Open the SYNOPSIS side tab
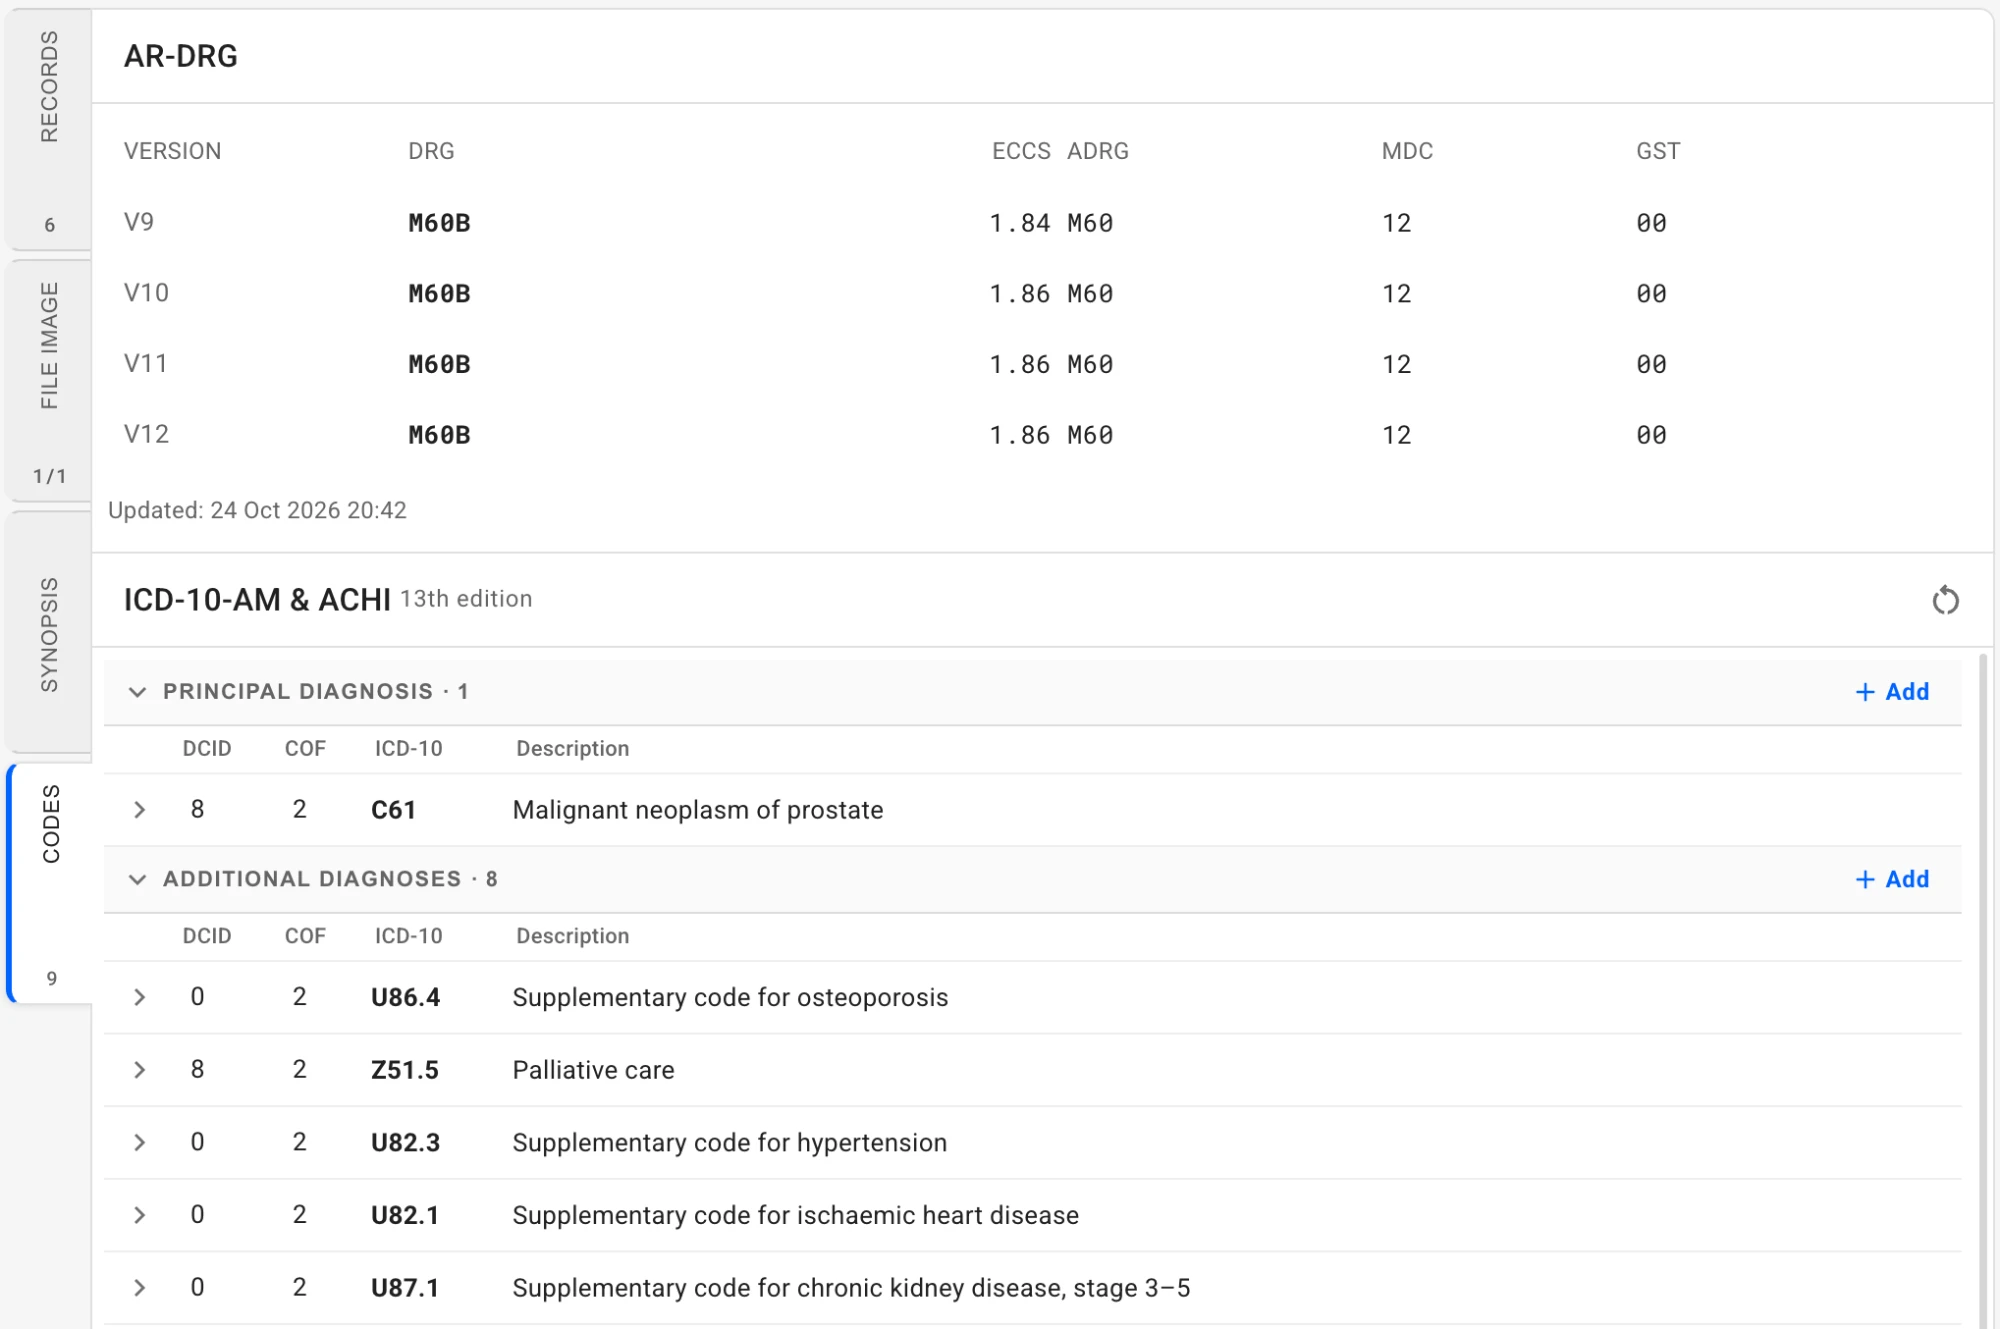Screen dimensions: 2000x1329 [x=48, y=633]
